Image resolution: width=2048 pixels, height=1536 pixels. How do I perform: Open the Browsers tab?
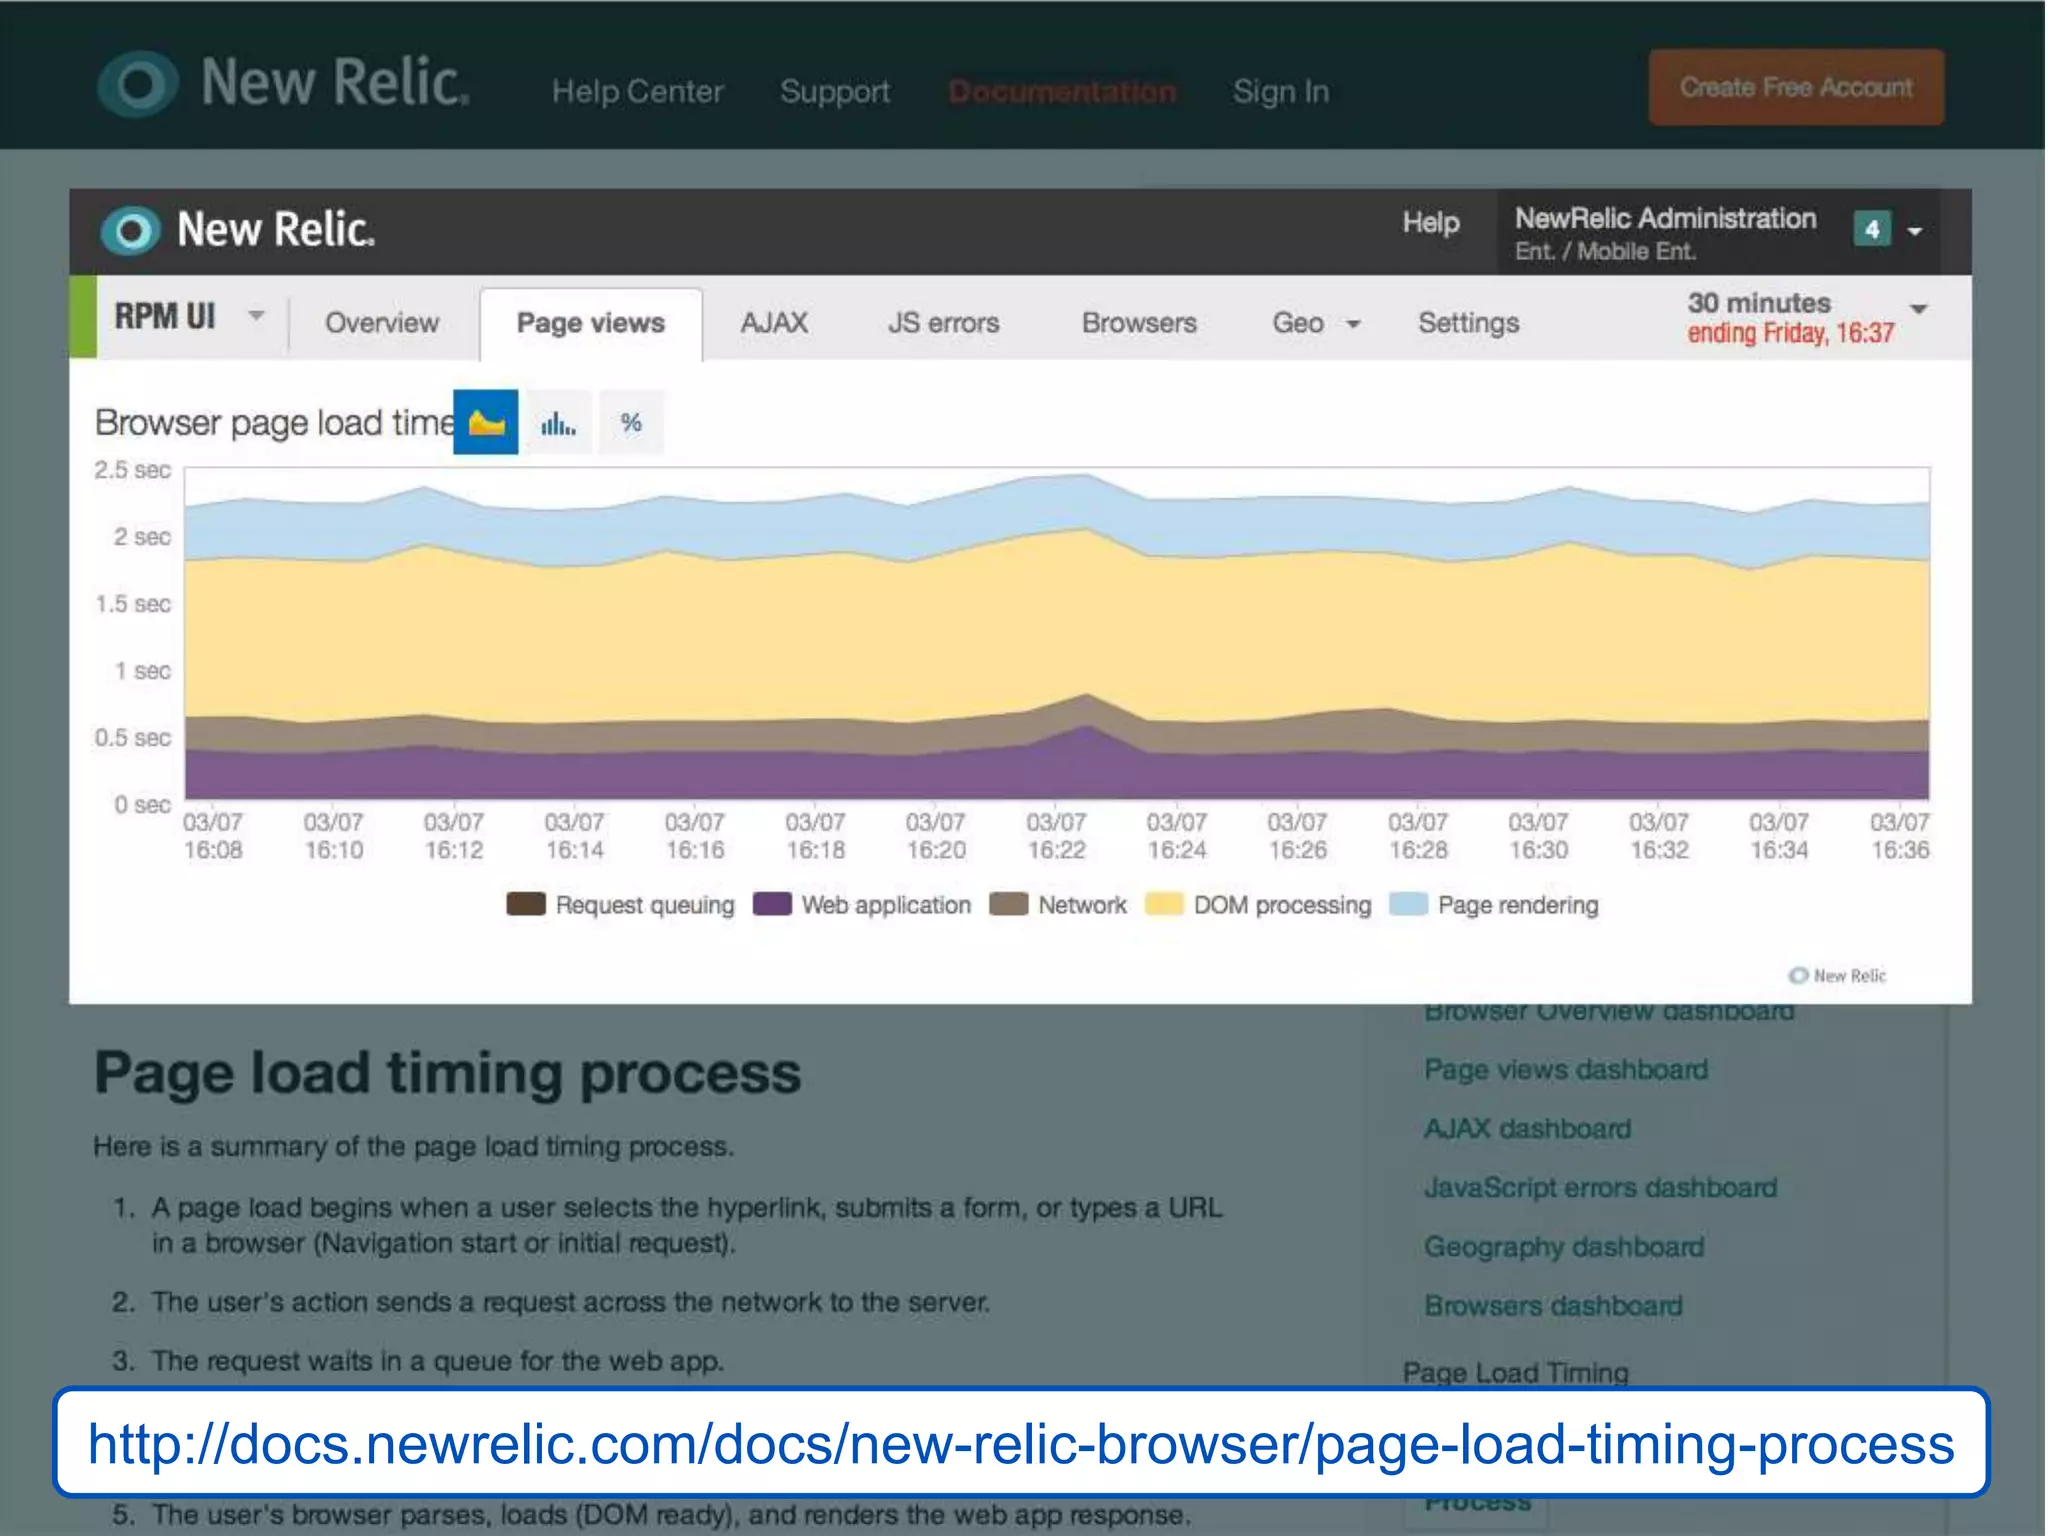[1139, 323]
